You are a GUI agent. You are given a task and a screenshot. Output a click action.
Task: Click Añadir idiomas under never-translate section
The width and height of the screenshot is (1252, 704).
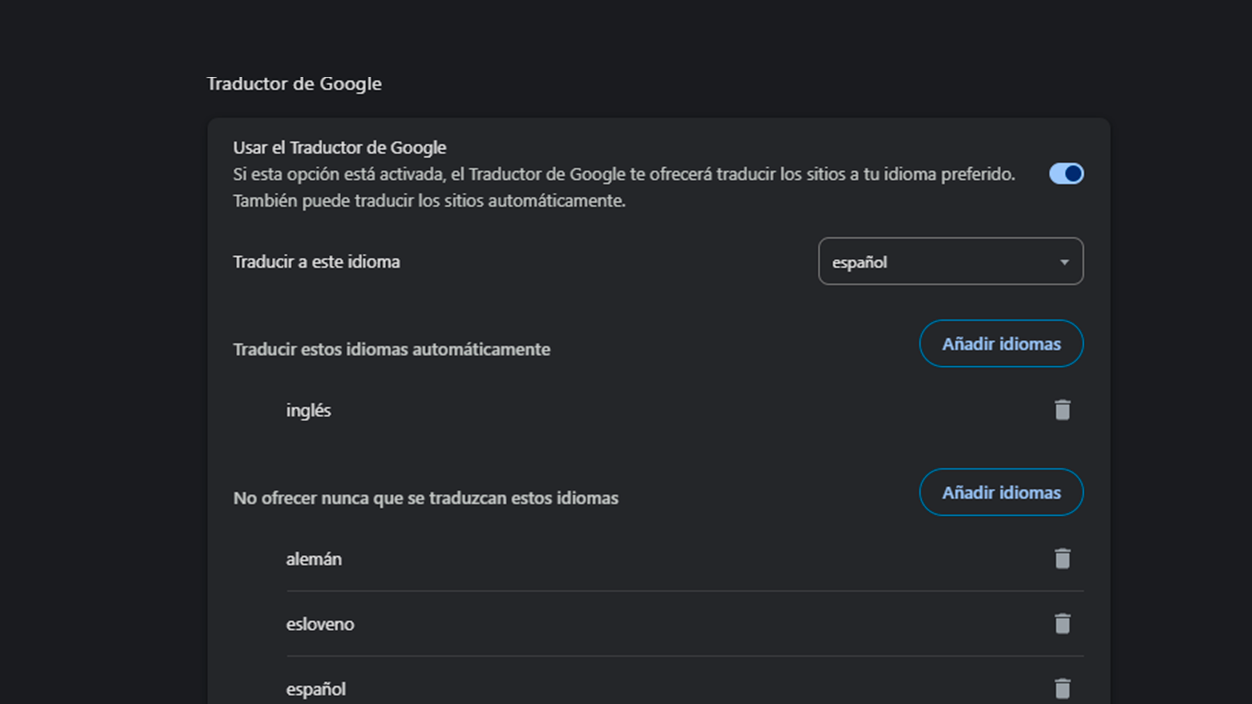point(1001,492)
